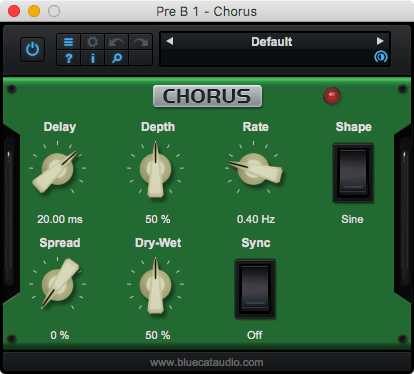This screenshot has width=414, height=374.
Task: Select previous preset with left arrow
Action: coord(170,41)
